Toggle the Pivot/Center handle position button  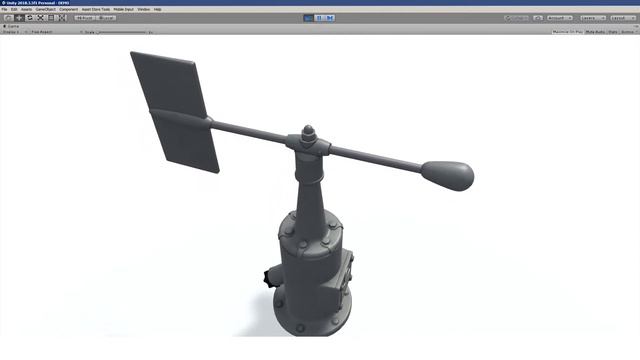coord(85,18)
